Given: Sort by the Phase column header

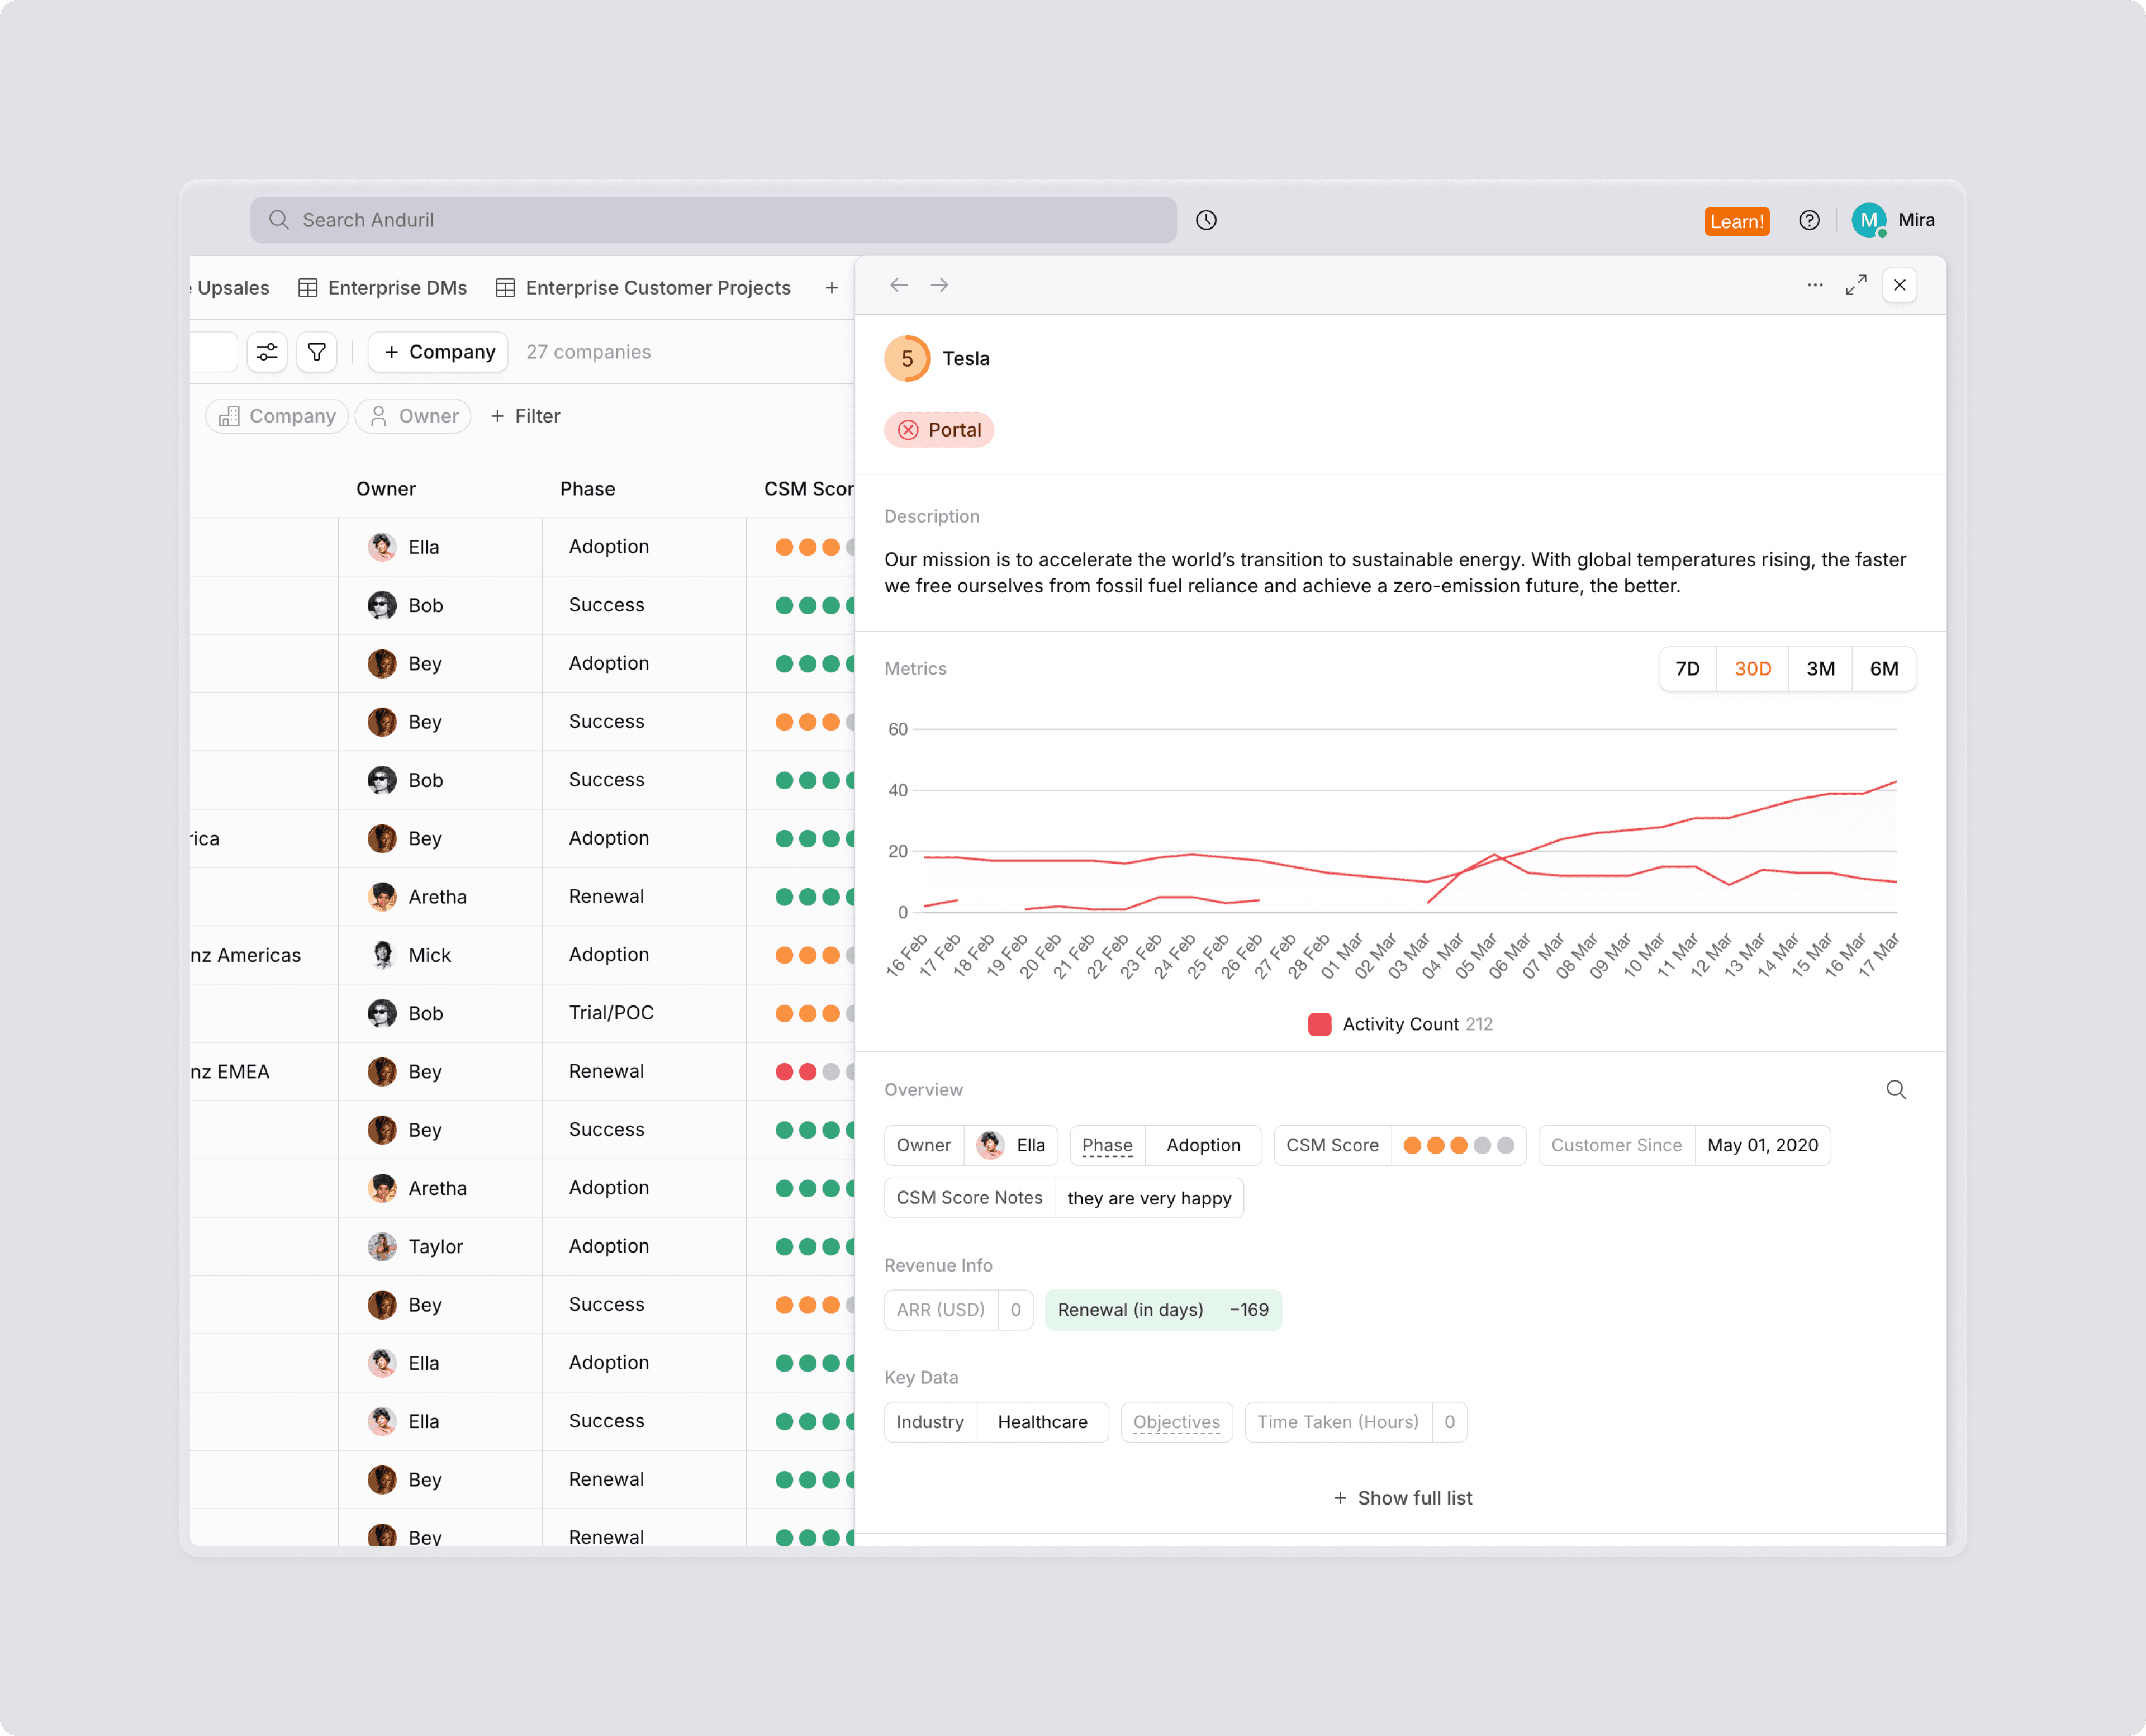Looking at the screenshot, I should coord(588,489).
